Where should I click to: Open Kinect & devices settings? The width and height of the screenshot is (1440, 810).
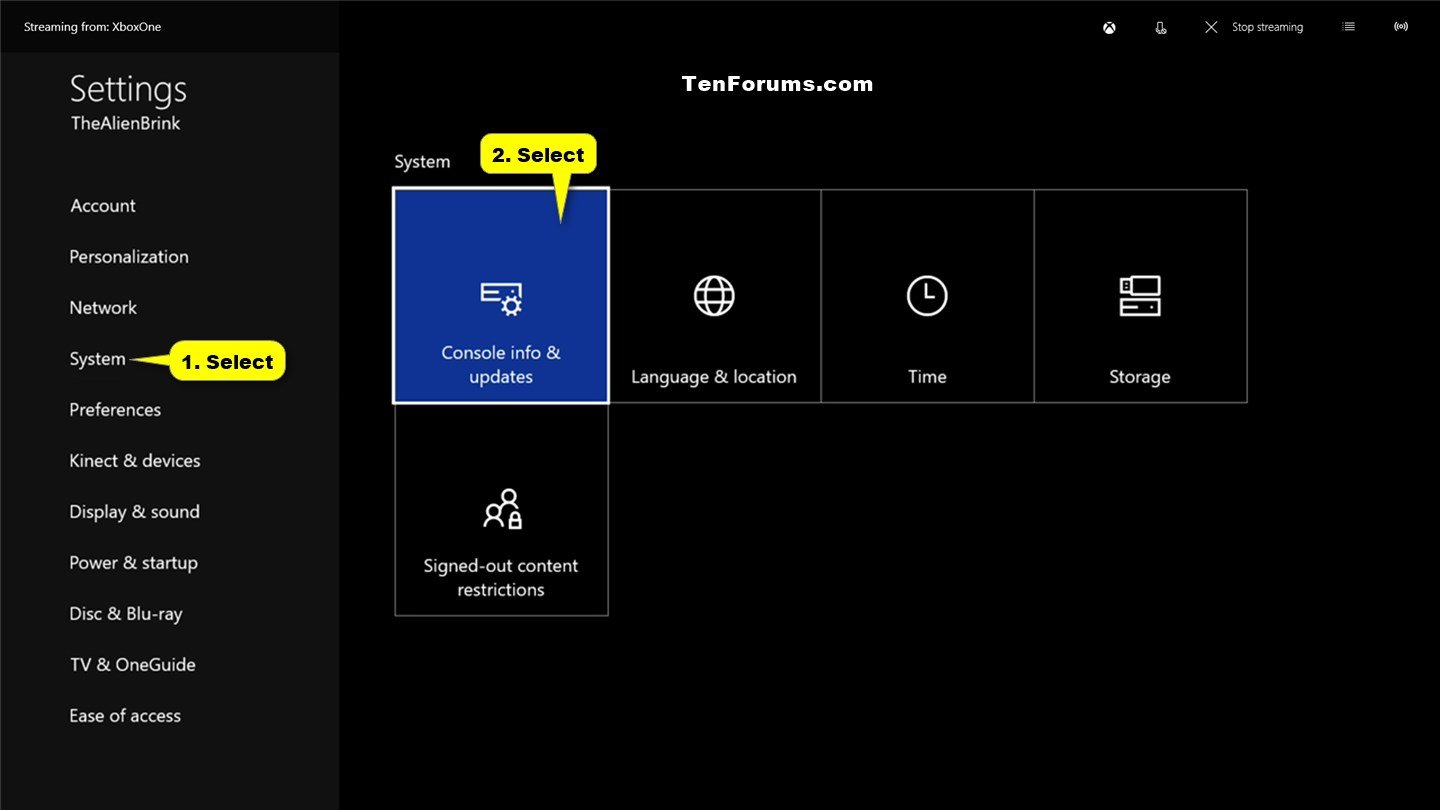click(135, 461)
